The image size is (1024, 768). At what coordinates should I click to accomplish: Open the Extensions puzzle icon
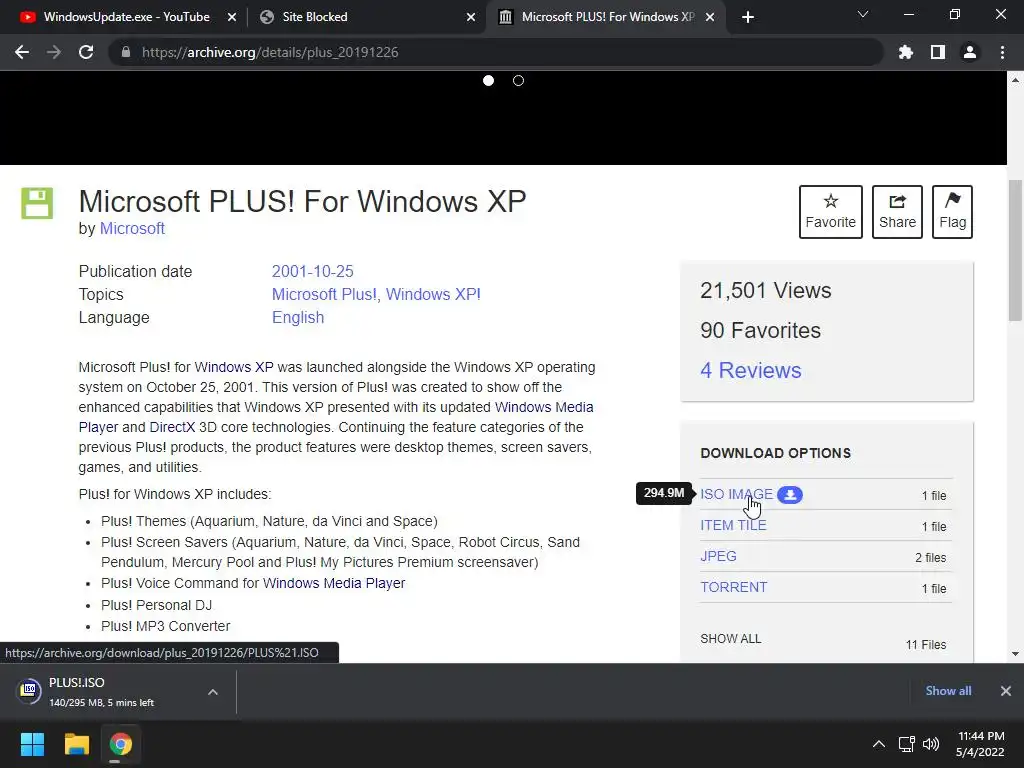coord(906,52)
